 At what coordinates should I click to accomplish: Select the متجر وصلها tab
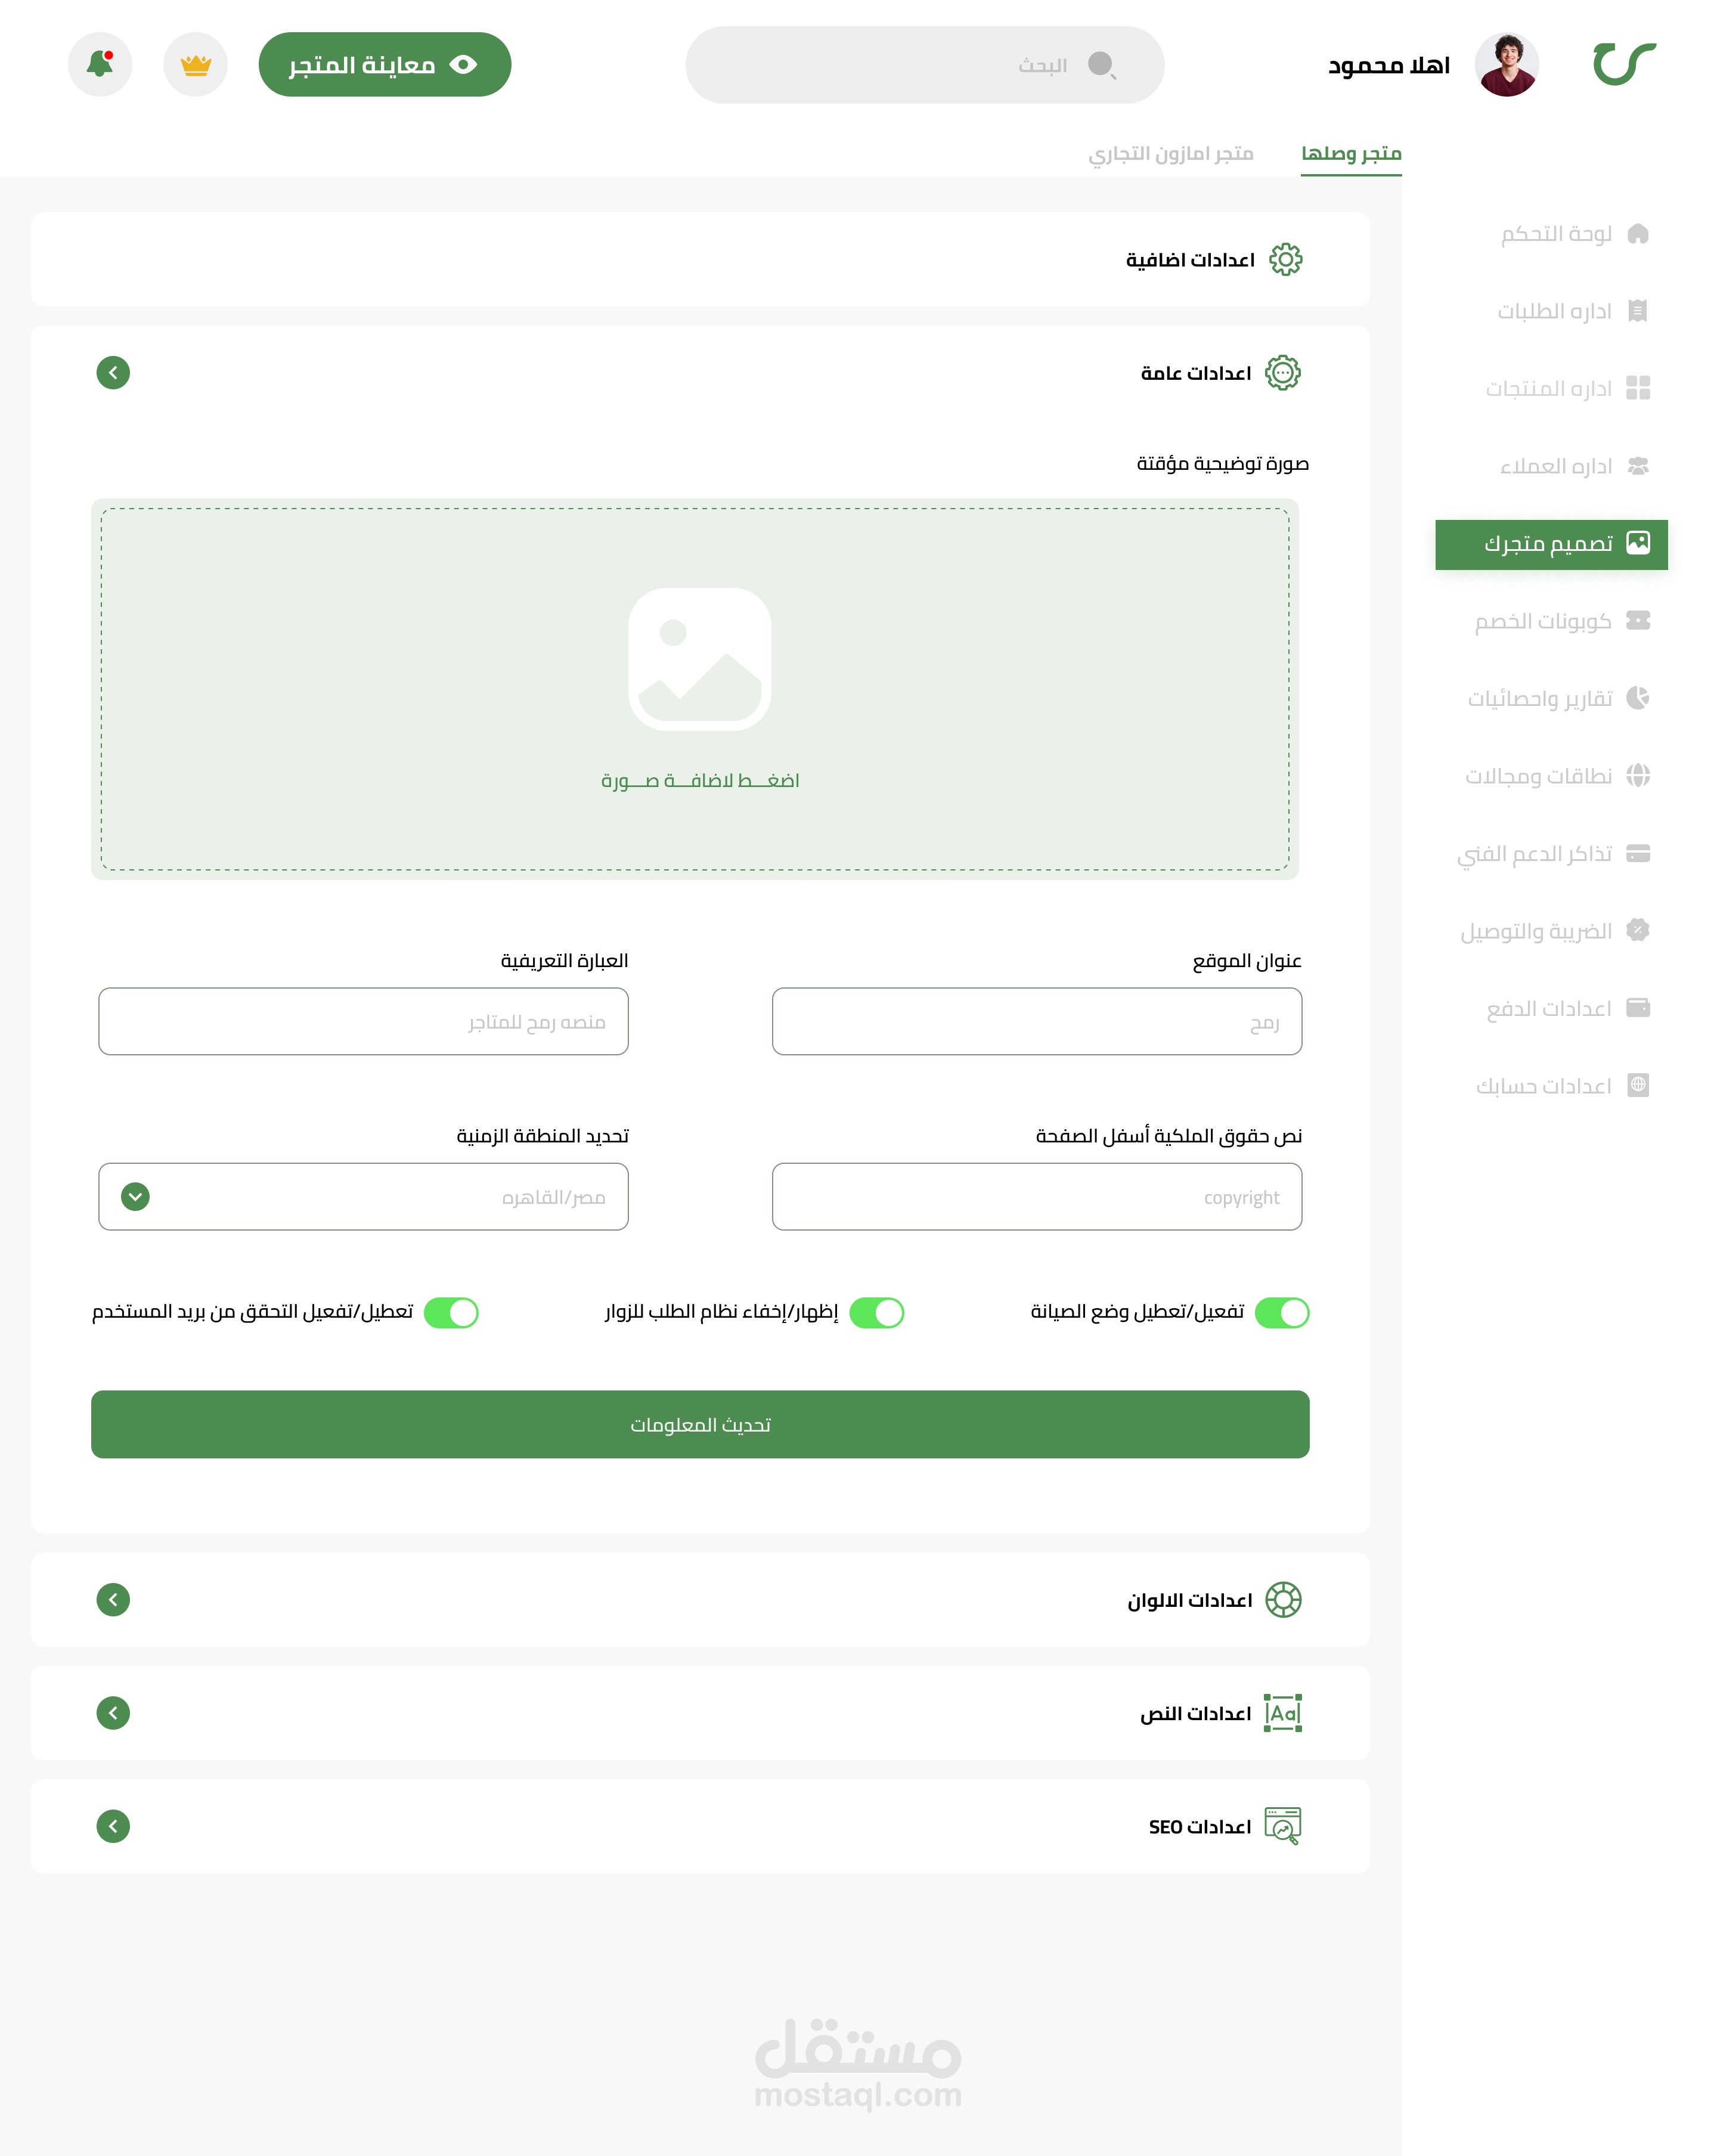(x=1350, y=153)
